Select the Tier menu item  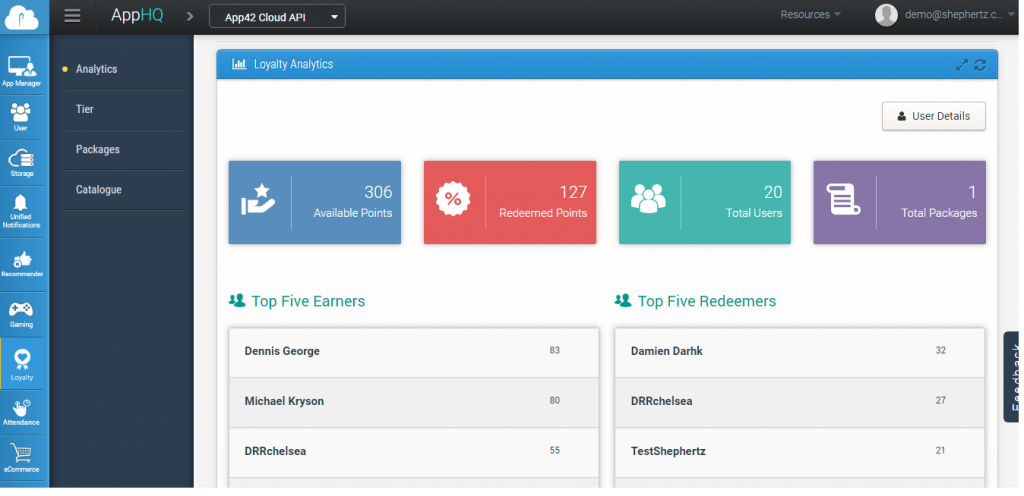point(85,109)
